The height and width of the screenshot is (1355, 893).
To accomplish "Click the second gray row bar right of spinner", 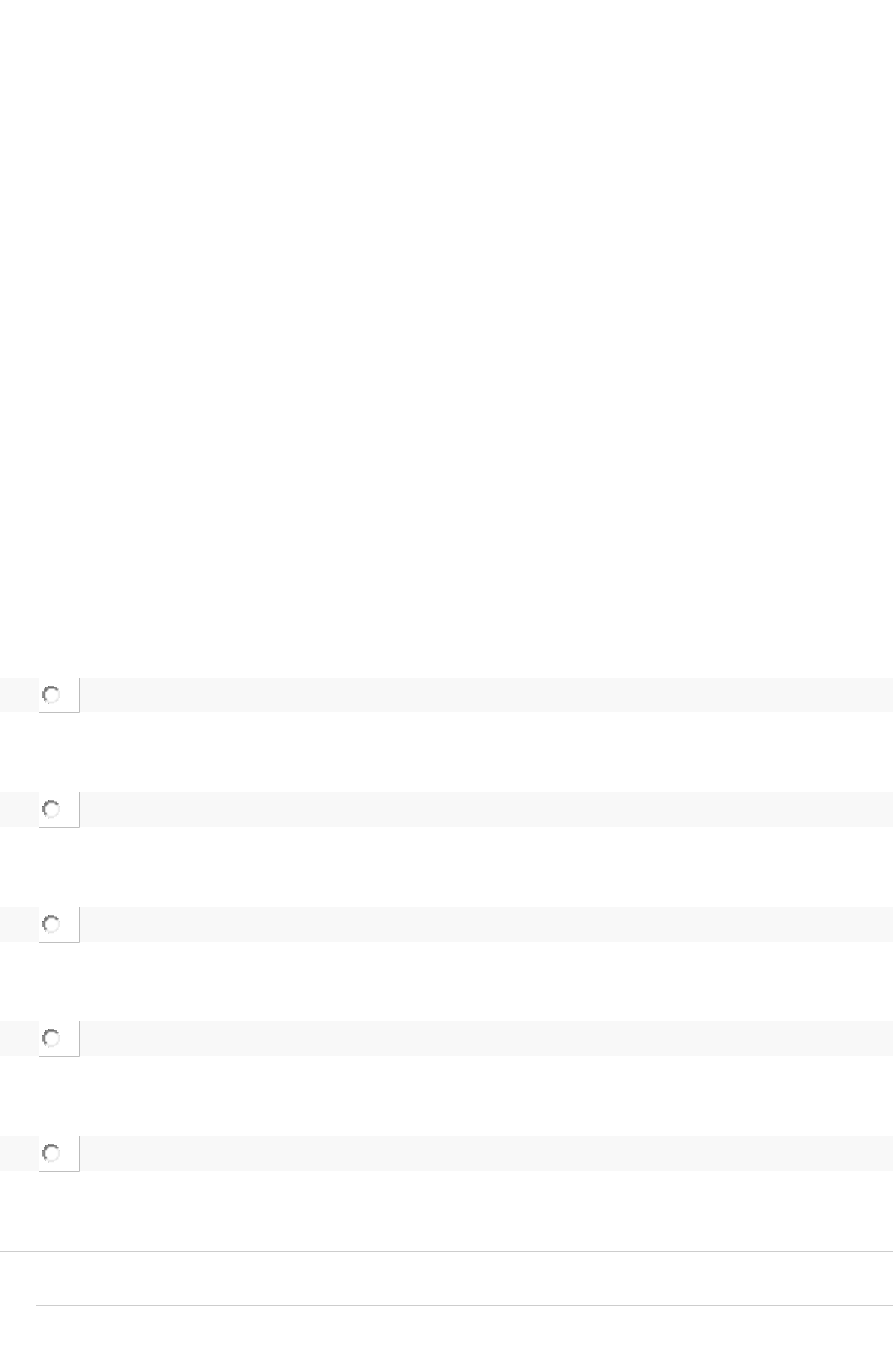I will (x=485, y=810).
